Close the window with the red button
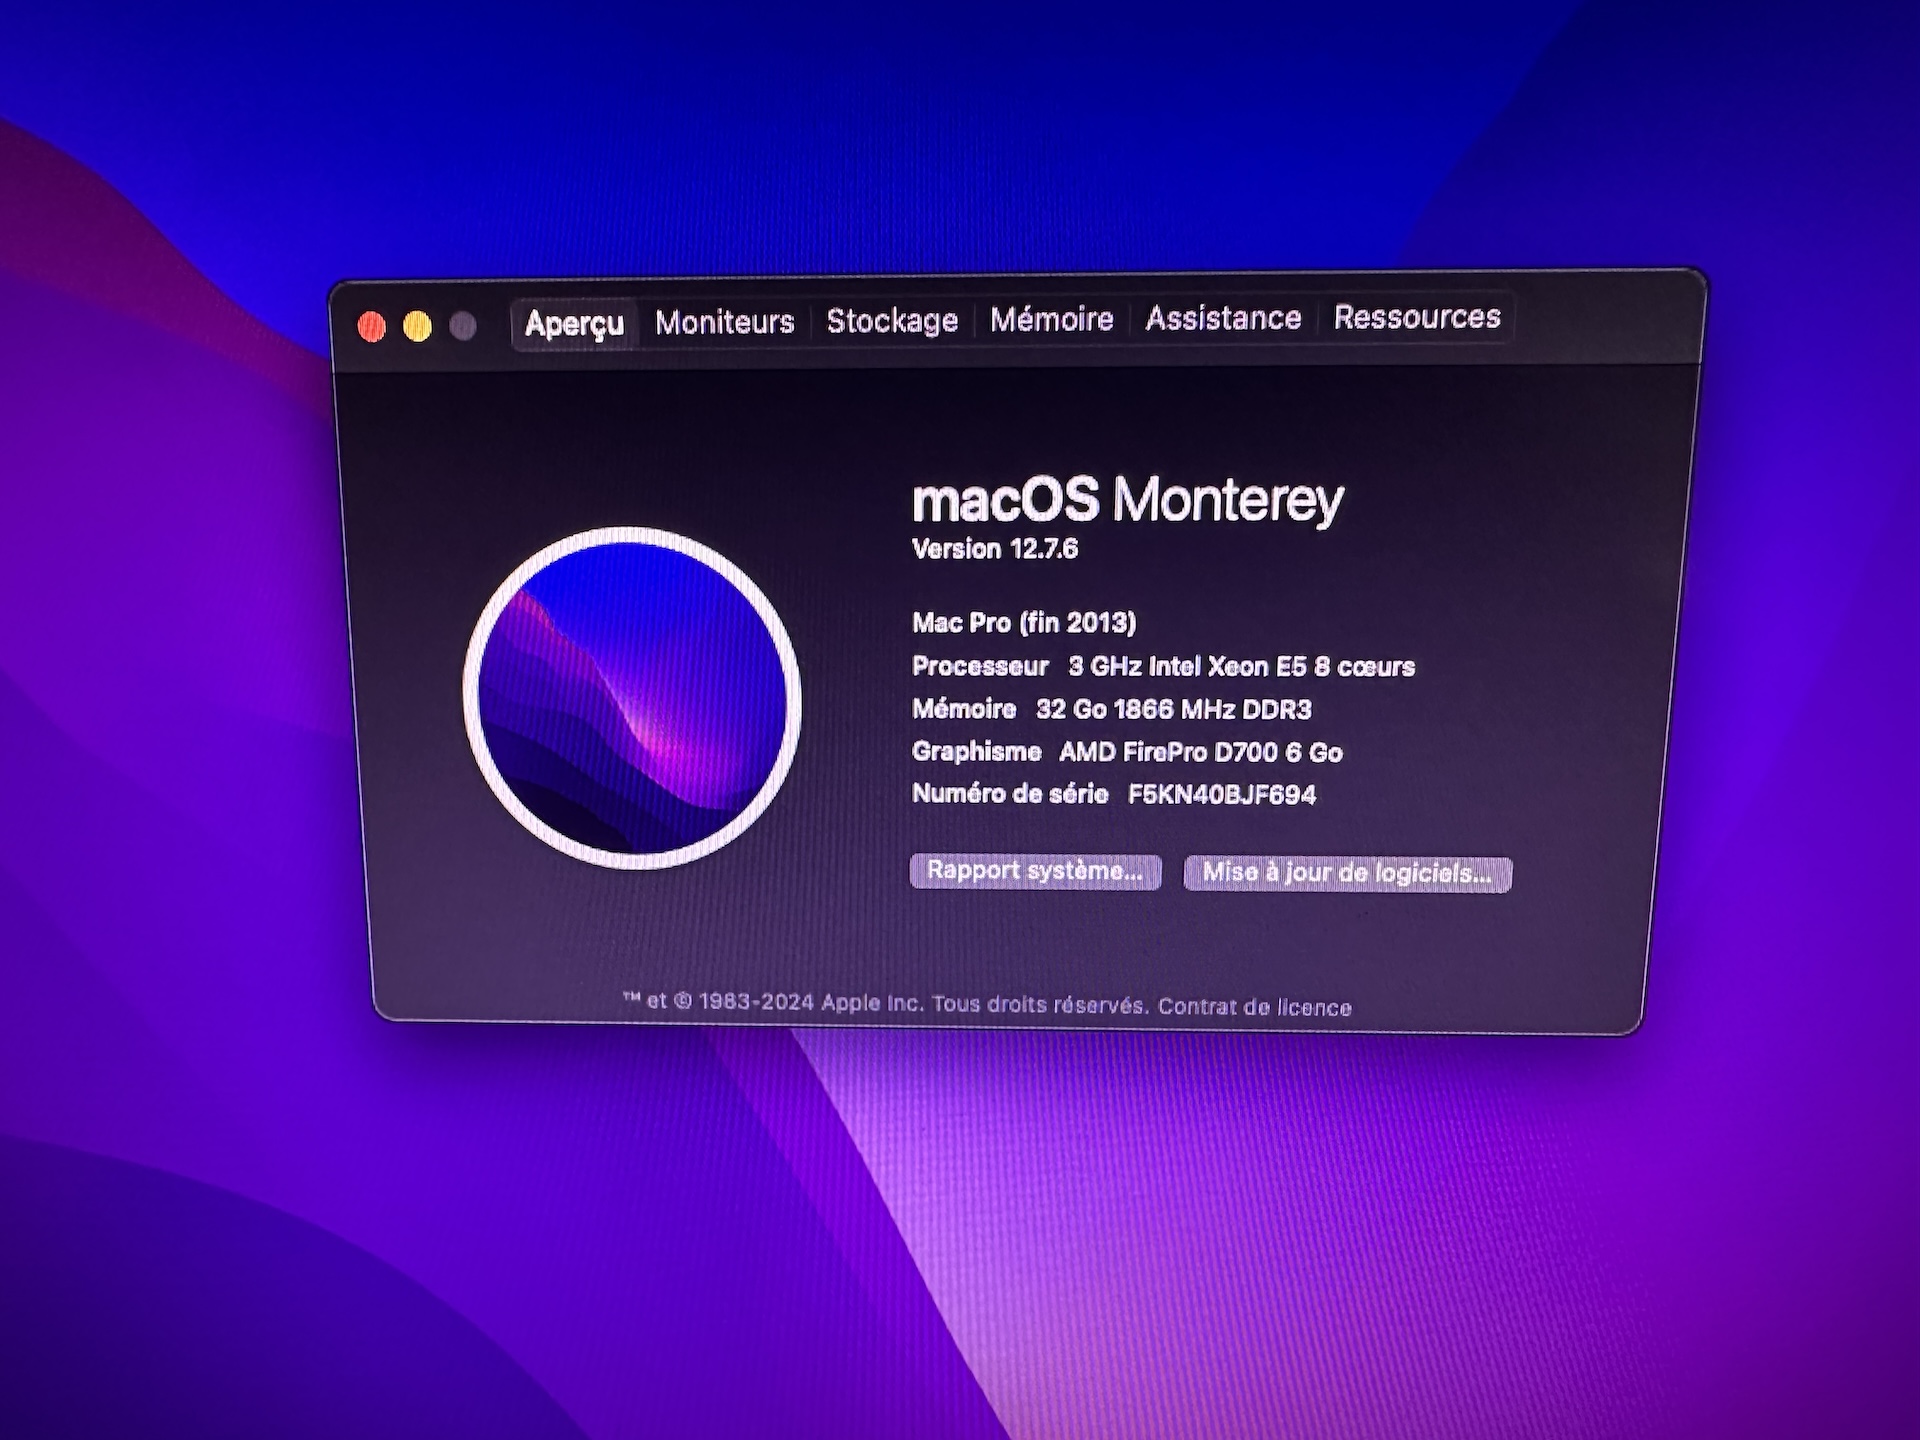Viewport: 1920px width, 1440px height. click(x=372, y=327)
